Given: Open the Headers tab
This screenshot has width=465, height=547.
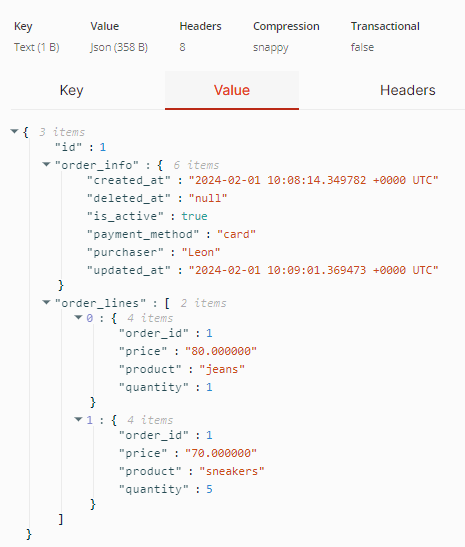Looking at the screenshot, I should (407, 90).
